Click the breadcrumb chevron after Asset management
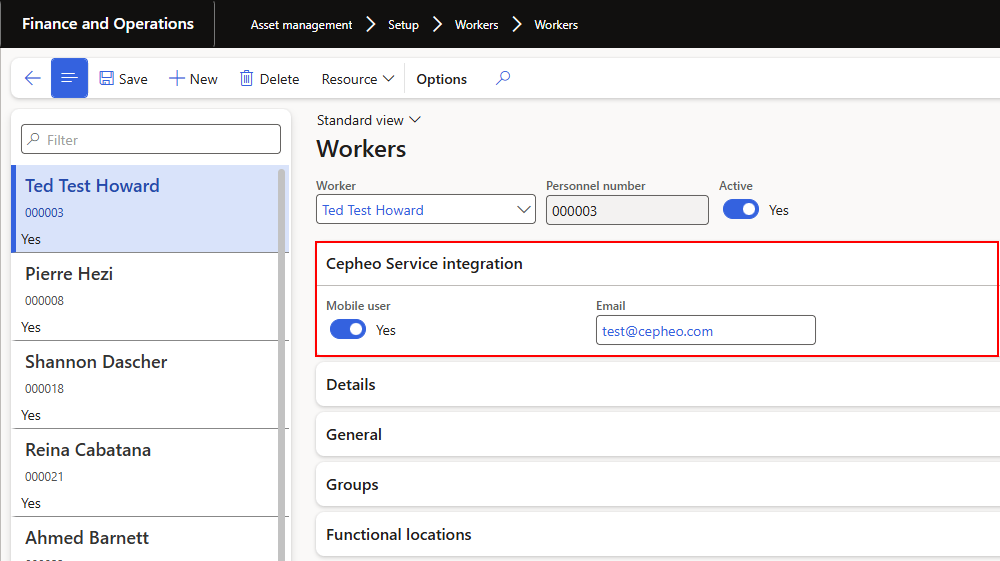Viewport: 1000px width, 561px height. pyautogui.click(x=370, y=24)
